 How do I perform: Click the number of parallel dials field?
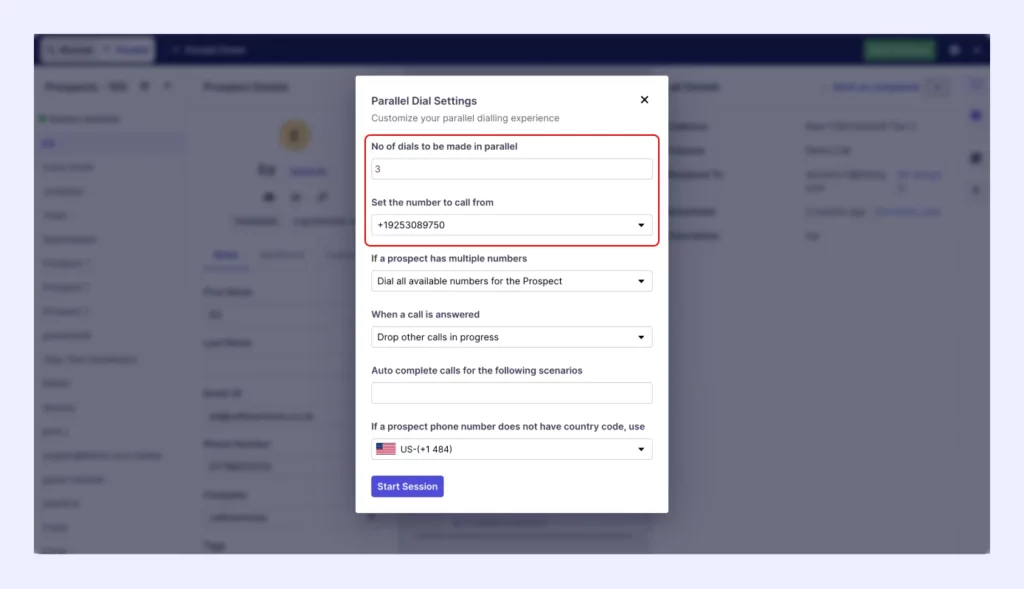point(511,169)
